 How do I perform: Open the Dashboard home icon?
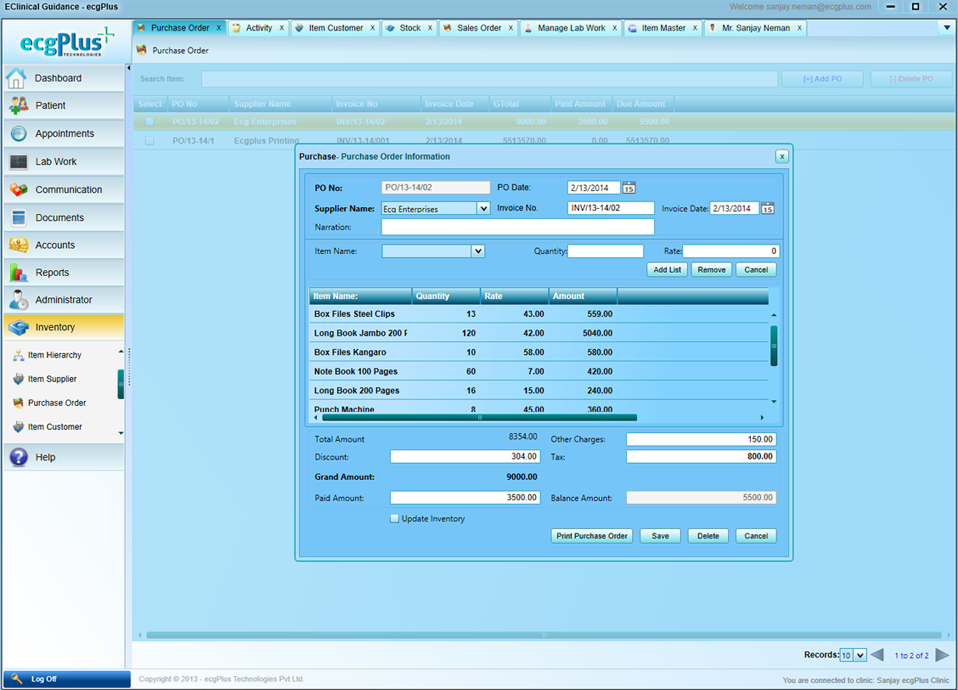(x=17, y=78)
